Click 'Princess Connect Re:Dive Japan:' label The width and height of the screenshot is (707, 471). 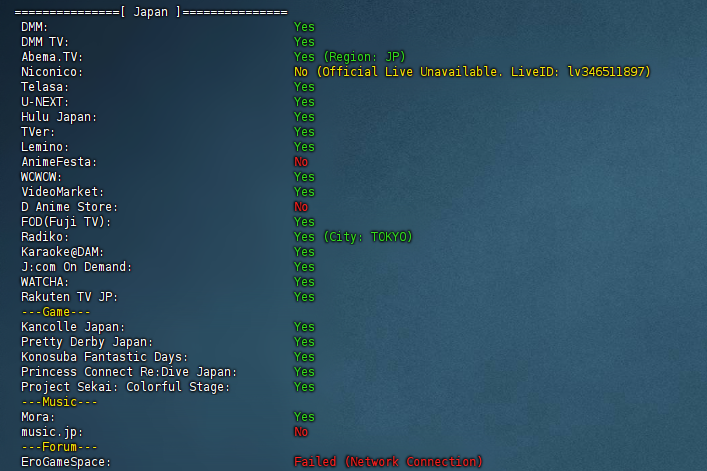129,372
